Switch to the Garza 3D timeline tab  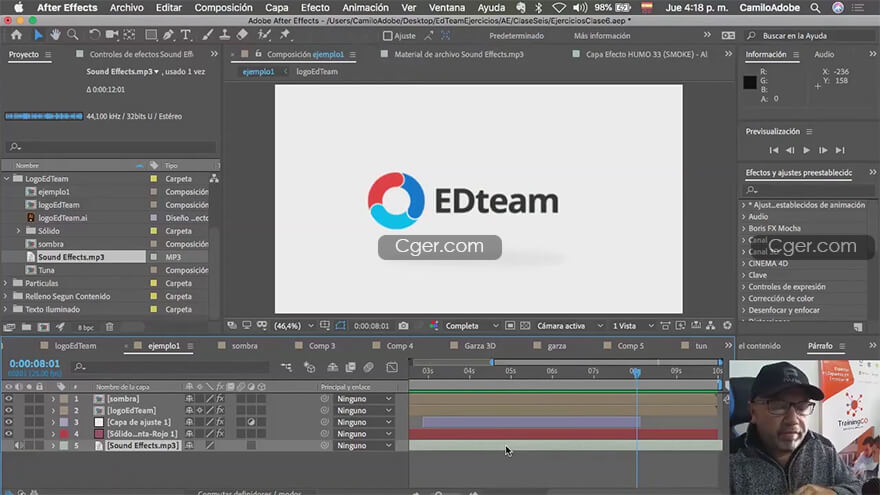[480, 346]
